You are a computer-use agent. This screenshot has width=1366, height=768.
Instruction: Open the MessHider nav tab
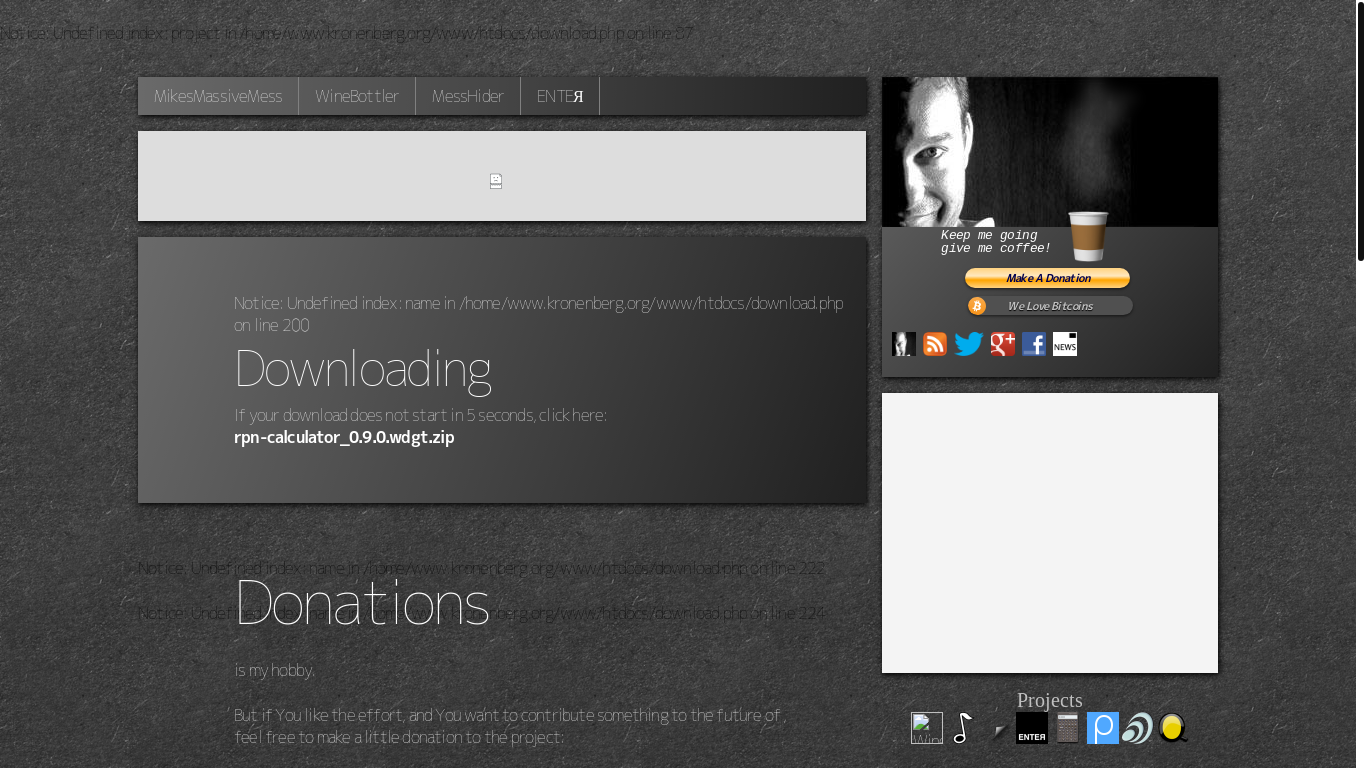468,96
